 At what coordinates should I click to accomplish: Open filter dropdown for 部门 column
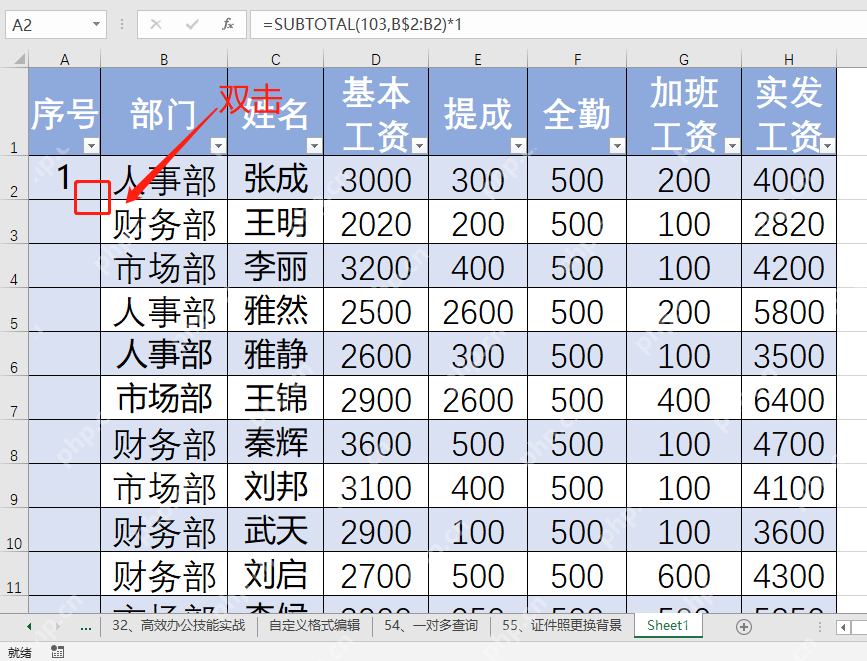(x=218, y=146)
